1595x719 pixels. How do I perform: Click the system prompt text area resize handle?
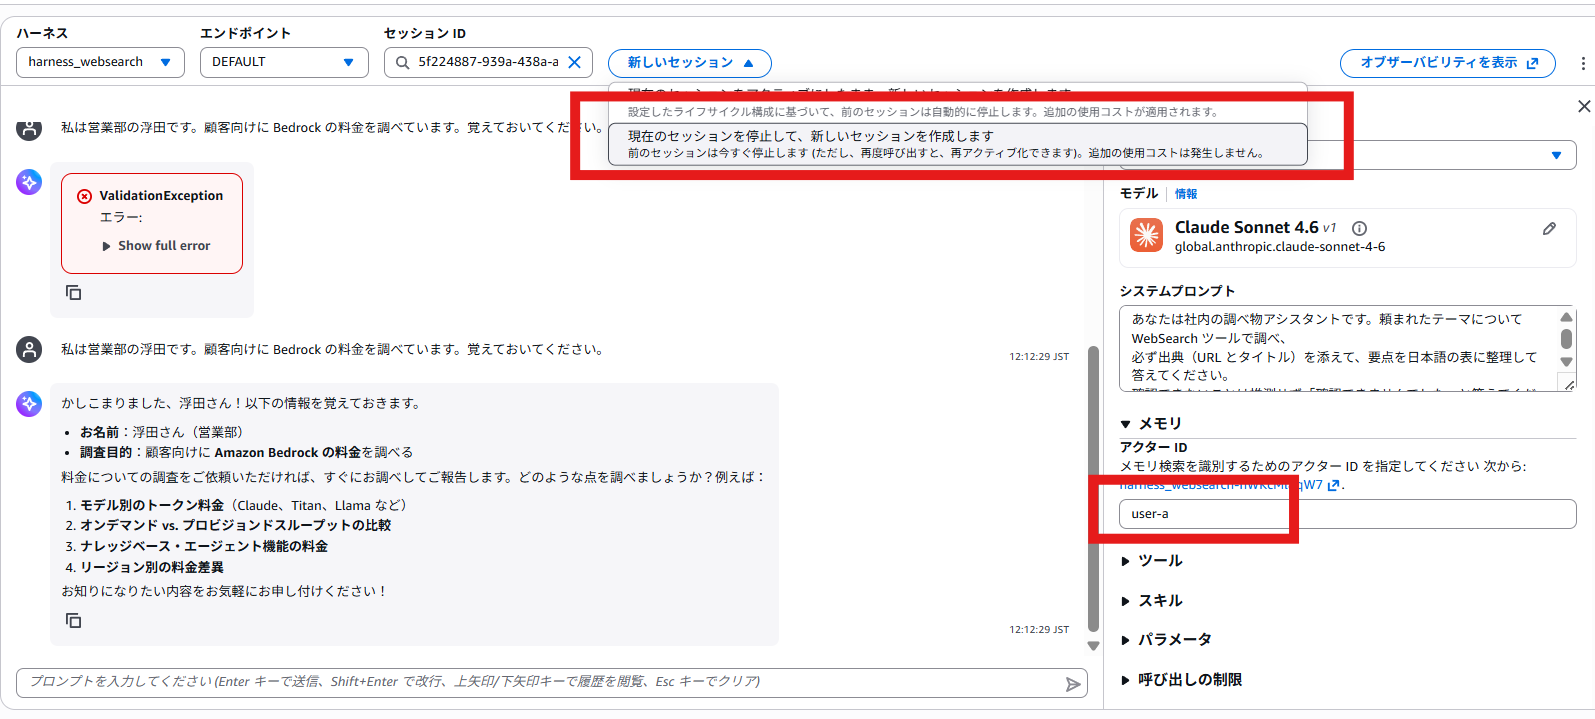click(1570, 385)
